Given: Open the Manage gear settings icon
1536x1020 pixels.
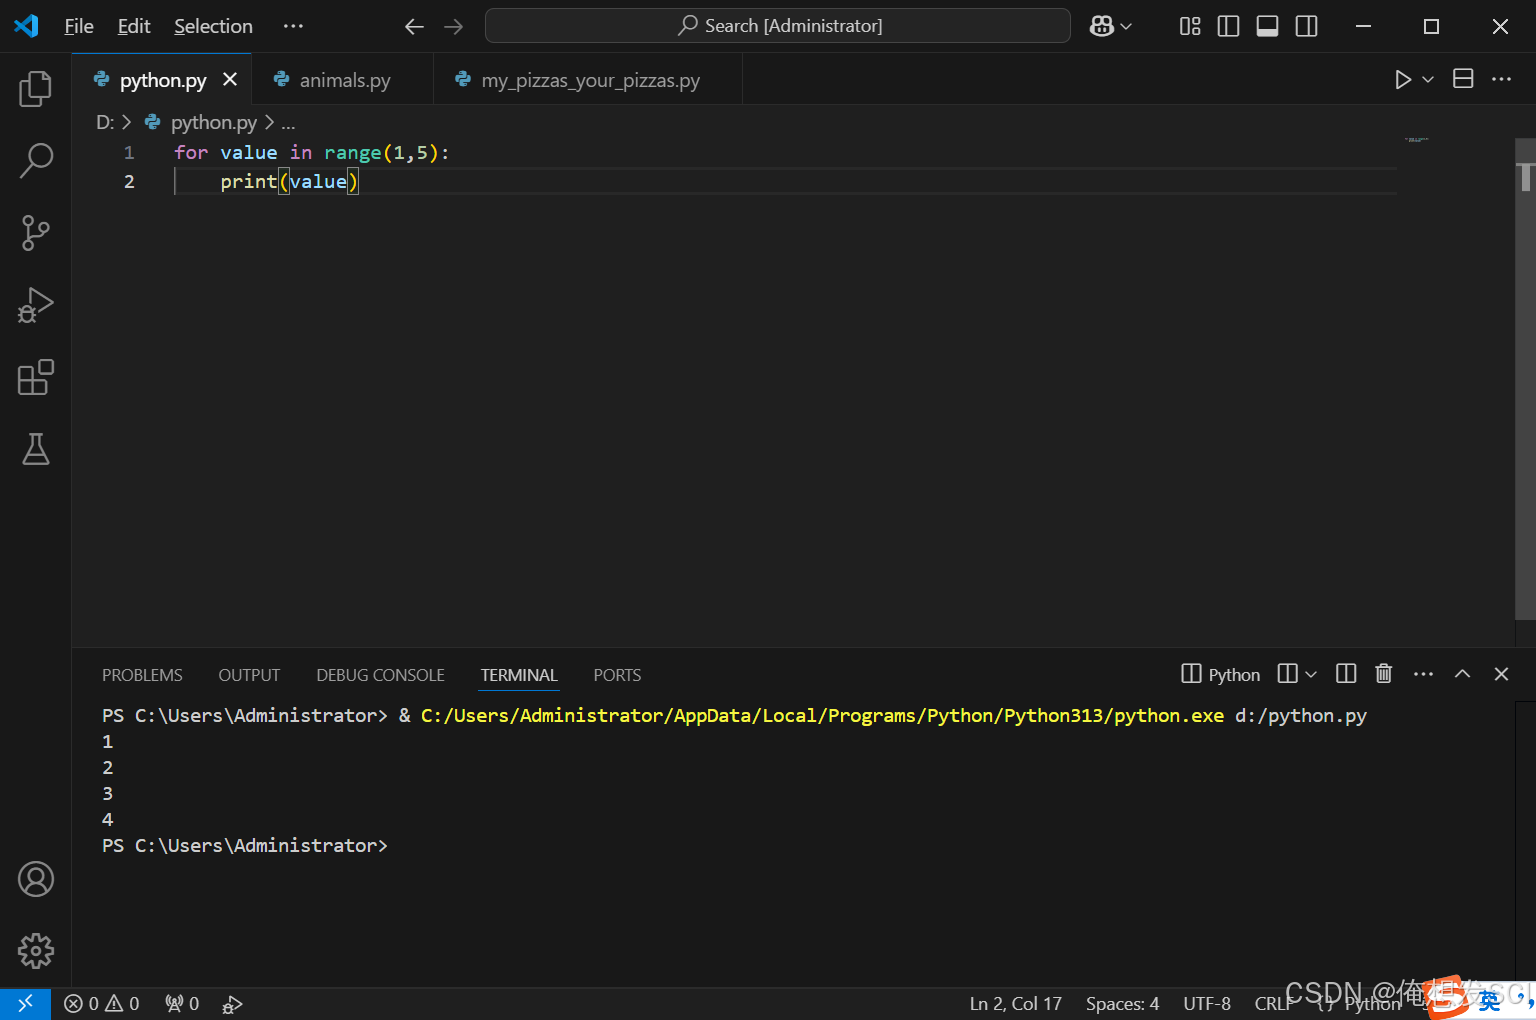Looking at the screenshot, I should point(36,951).
